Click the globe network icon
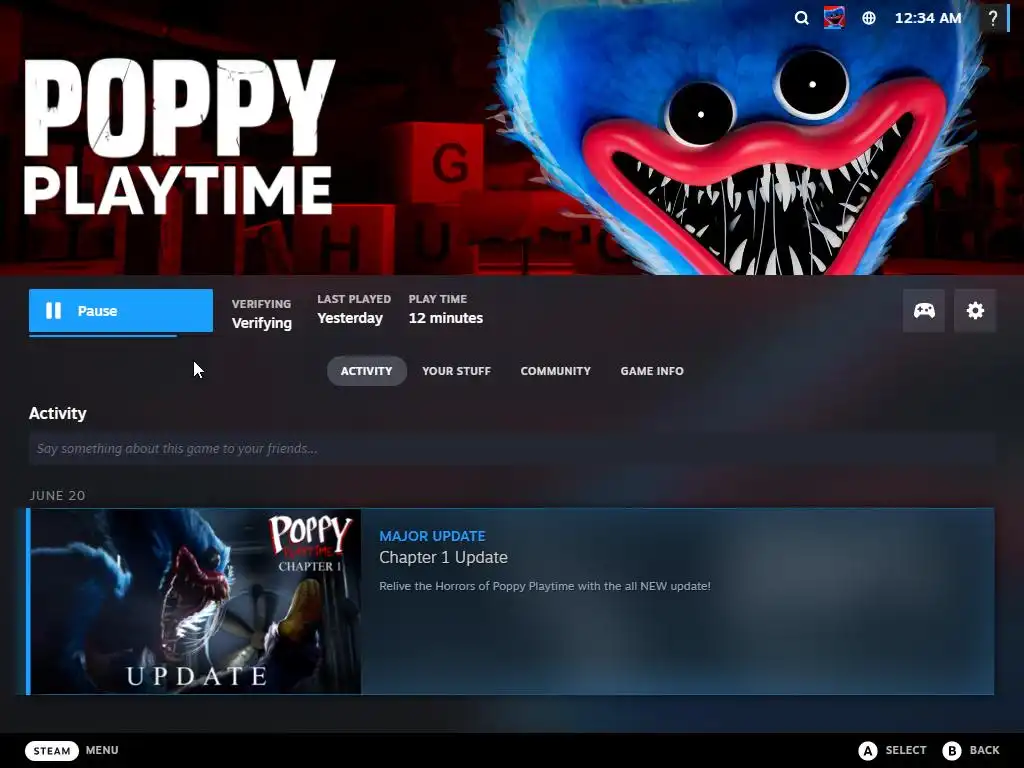 pos(869,18)
